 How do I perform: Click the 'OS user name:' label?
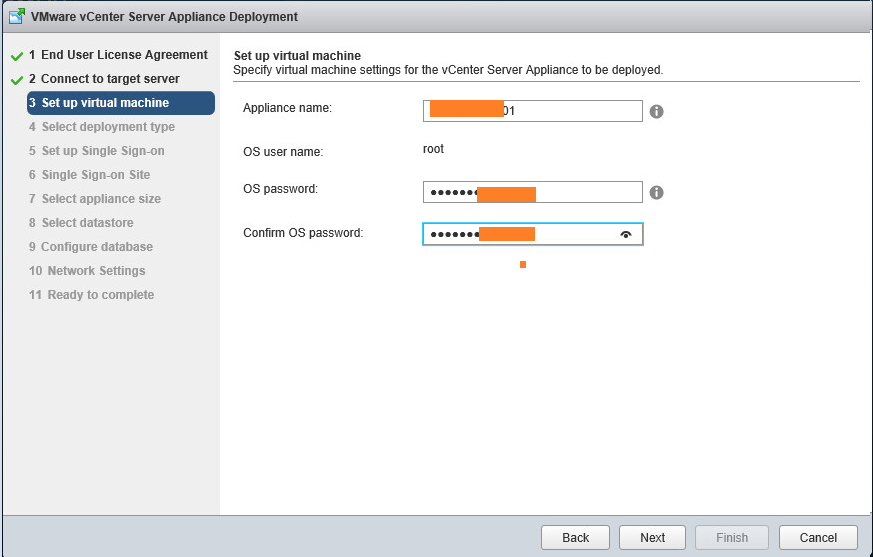pyautogui.click(x=283, y=152)
